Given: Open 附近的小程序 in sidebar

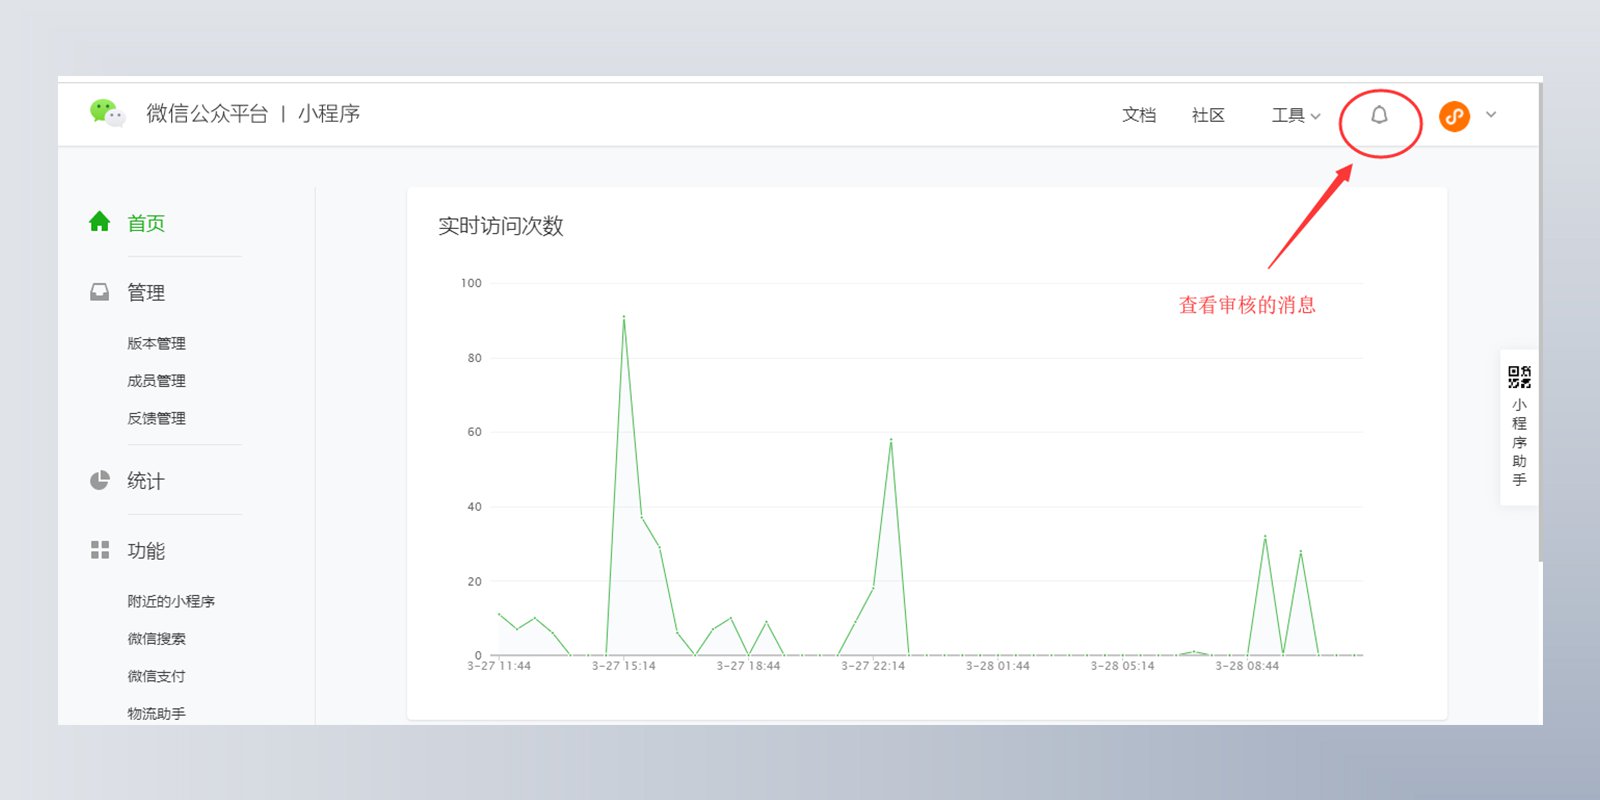Looking at the screenshot, I should point(171,601).
